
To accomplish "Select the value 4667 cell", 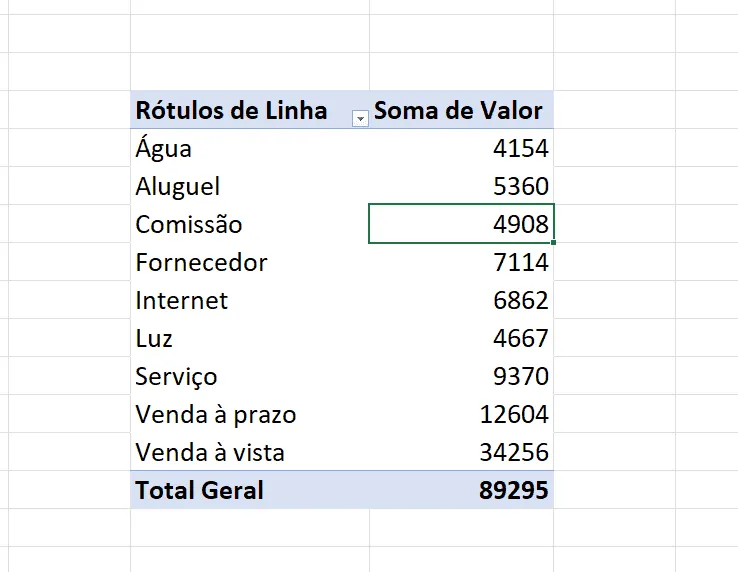I will point(461,338).
